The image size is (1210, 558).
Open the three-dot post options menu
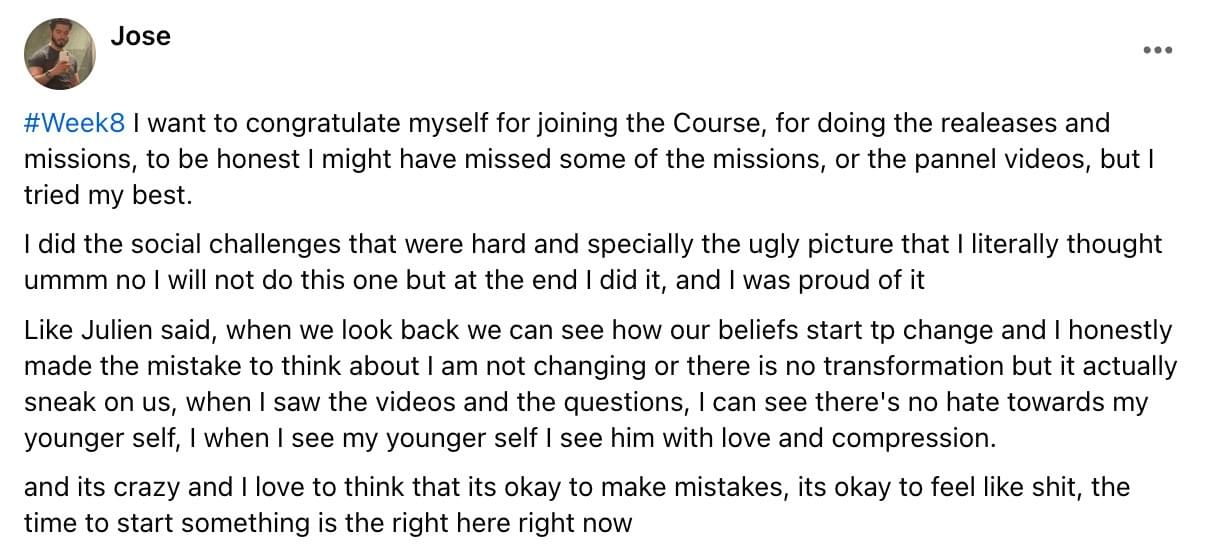tap(1157, 50)
